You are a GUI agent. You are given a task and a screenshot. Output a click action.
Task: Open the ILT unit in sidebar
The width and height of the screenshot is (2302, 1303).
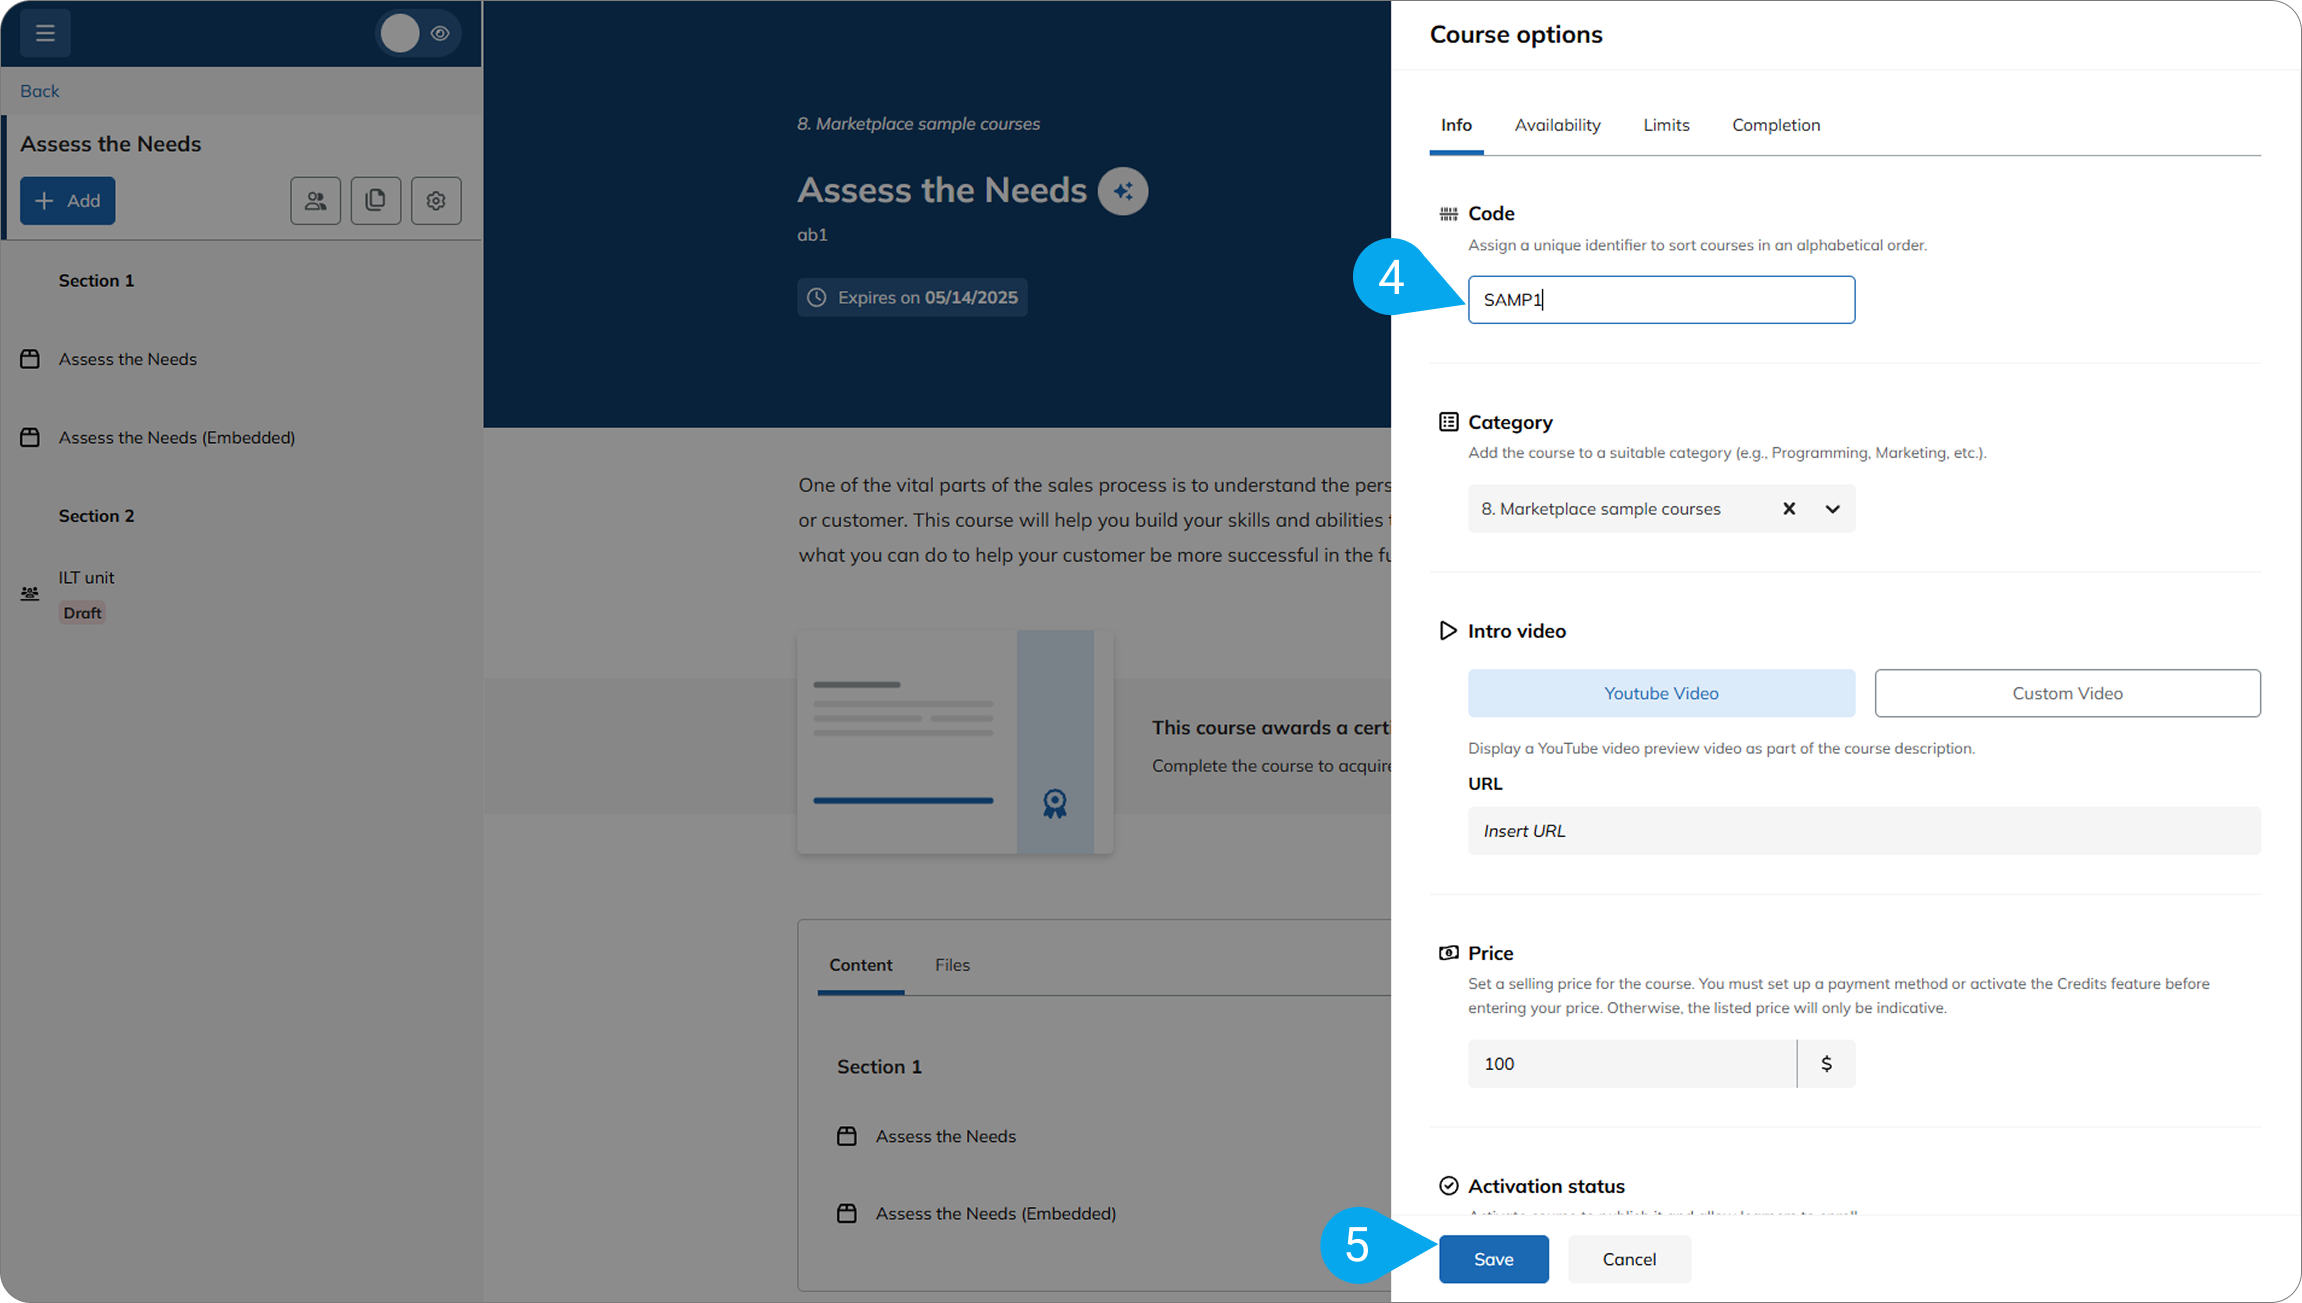tap(86, 578)
